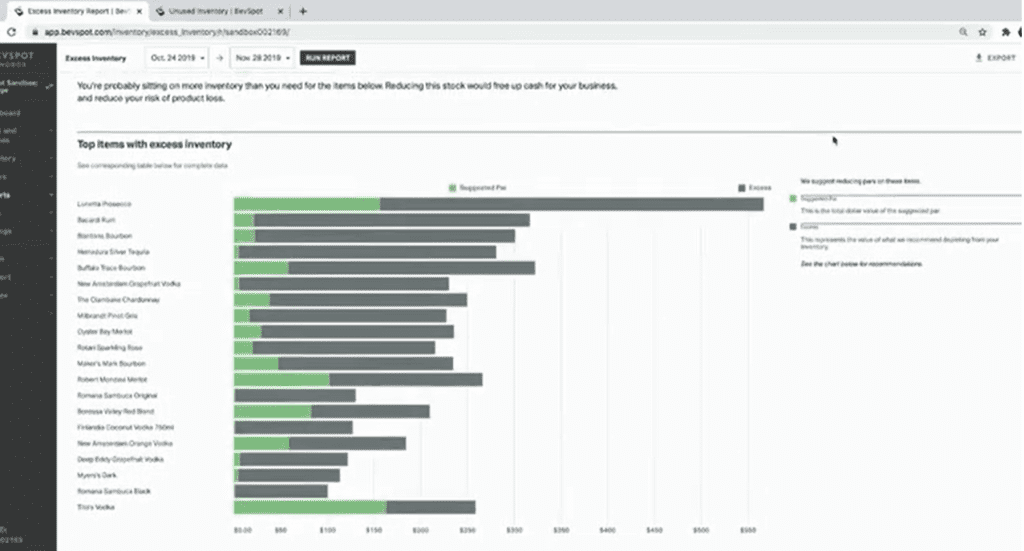Click the Buffalo Trace Bourbon label
Image resolution: width=1024 pixels, height=551 pixels.
pos(111,268)
